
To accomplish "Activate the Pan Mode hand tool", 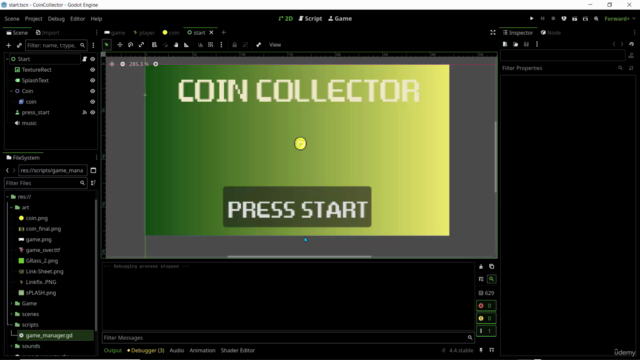I will 176,45.
